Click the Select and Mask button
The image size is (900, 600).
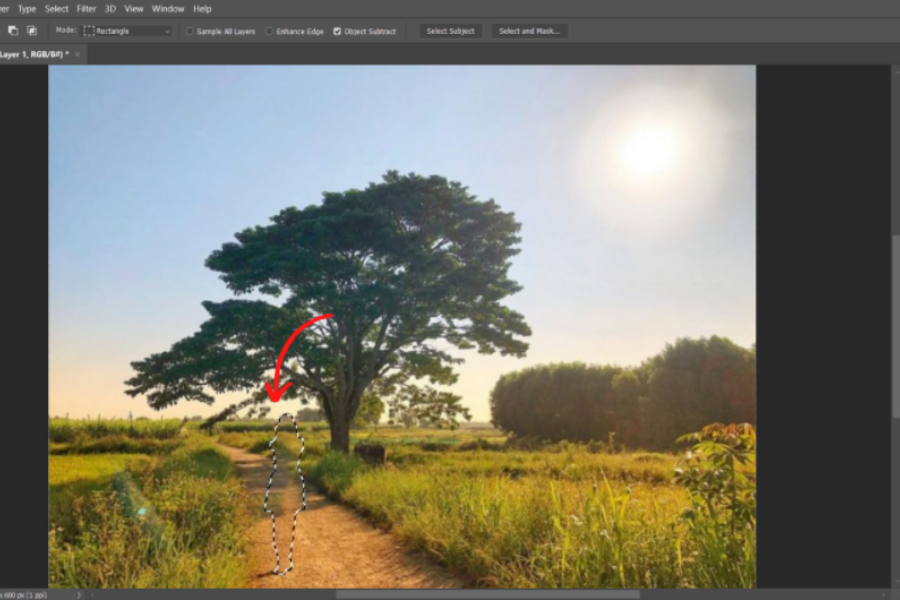coord(530,31)
